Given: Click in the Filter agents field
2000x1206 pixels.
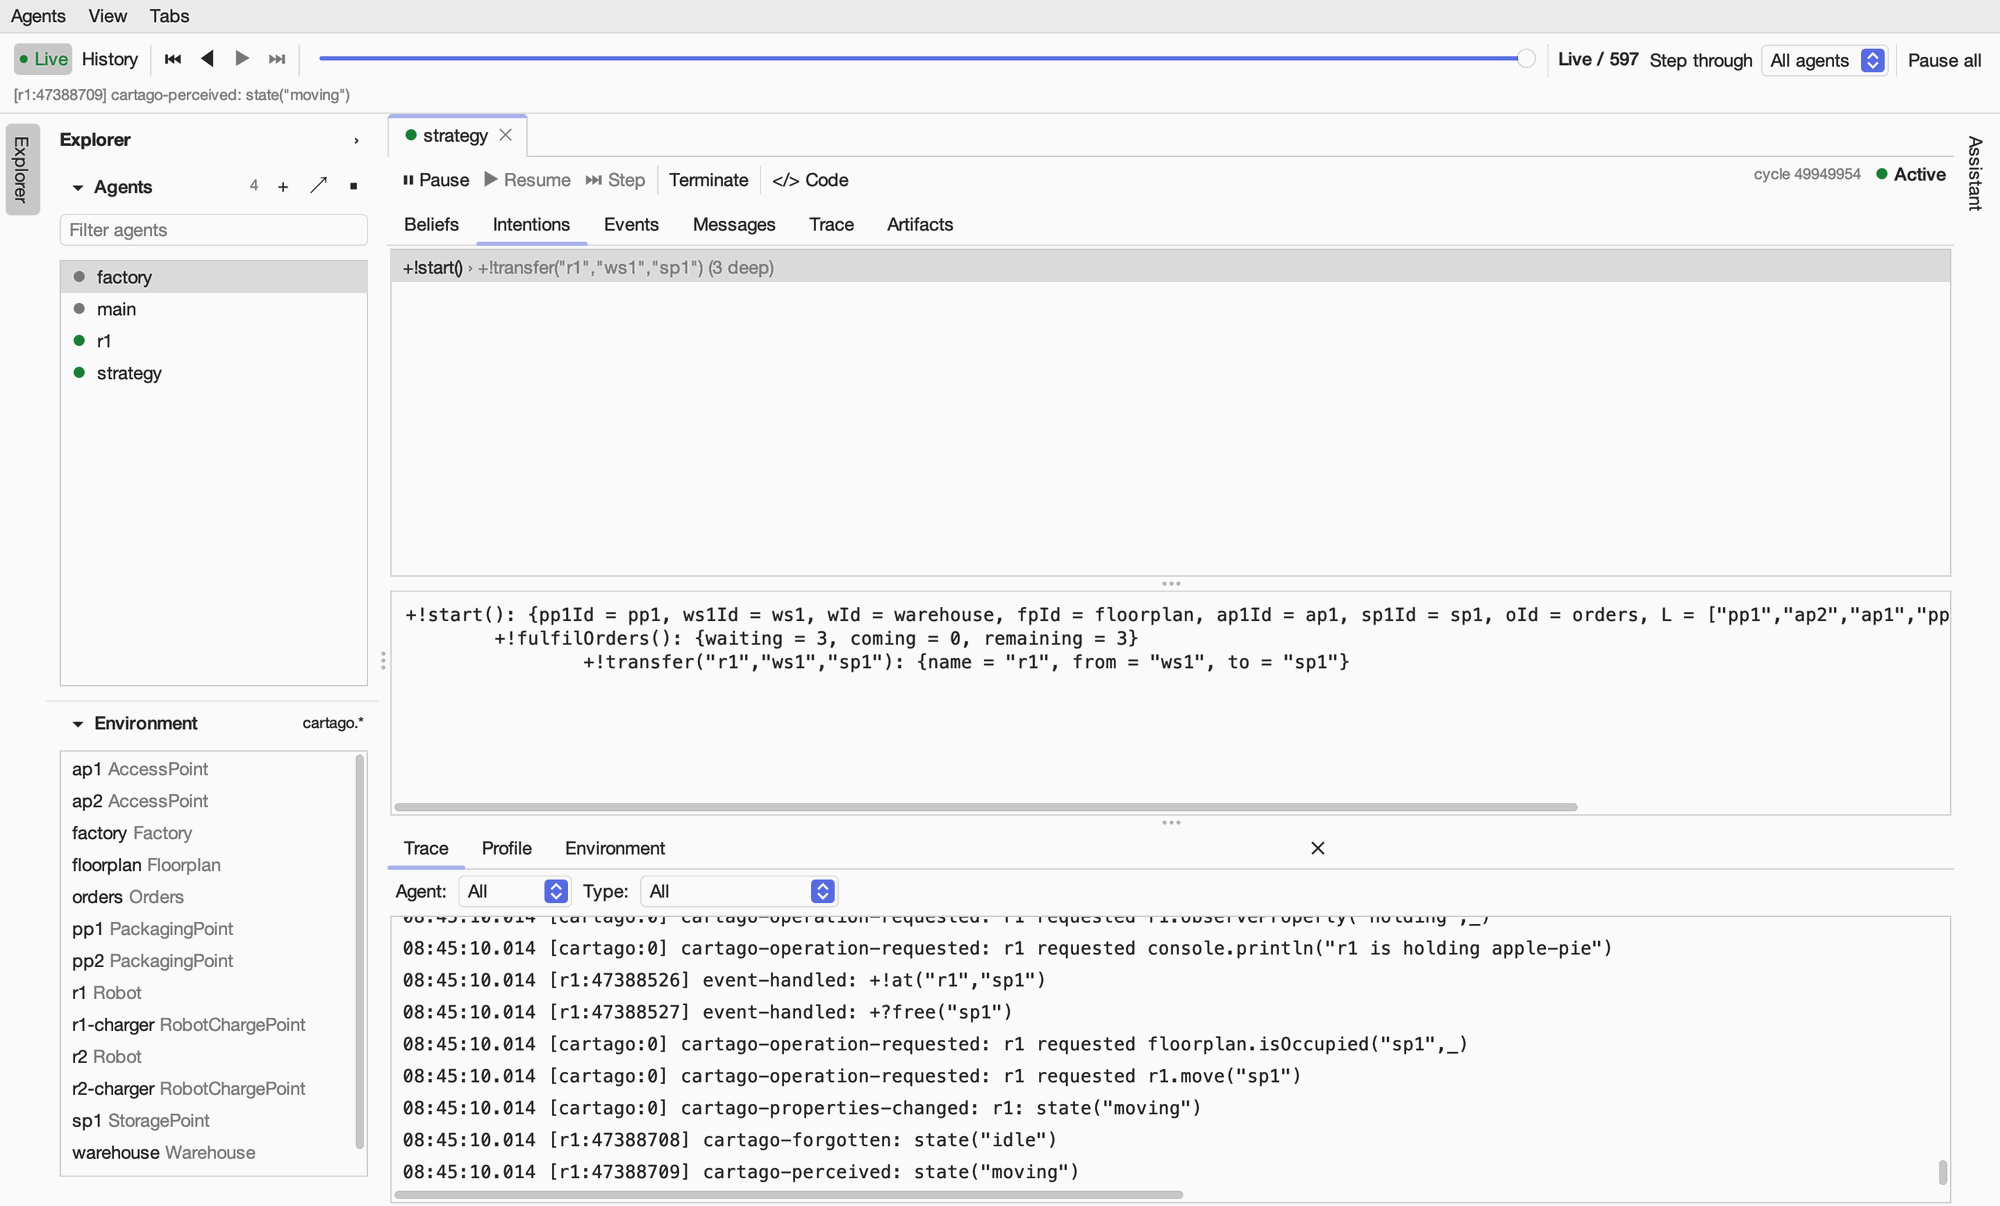Looking at the screenshot, I should point(214,230).
